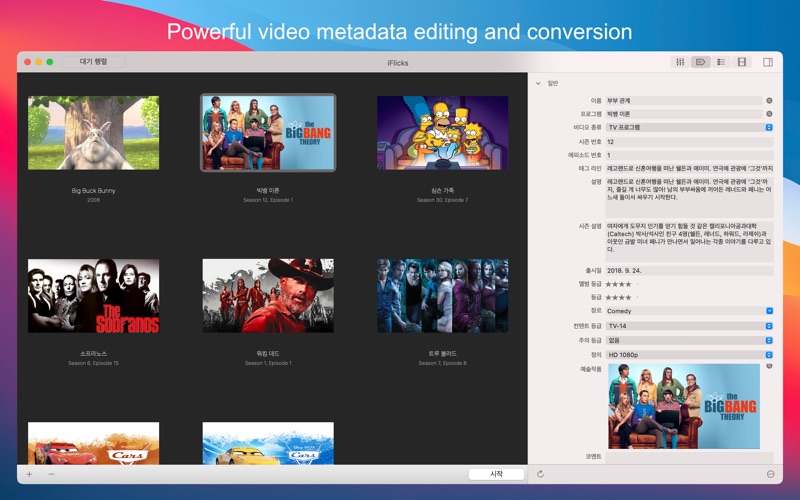This screenshot has width=800, height=500.
Task: Click into the 설명 description text area
Action: pos(689,197)
